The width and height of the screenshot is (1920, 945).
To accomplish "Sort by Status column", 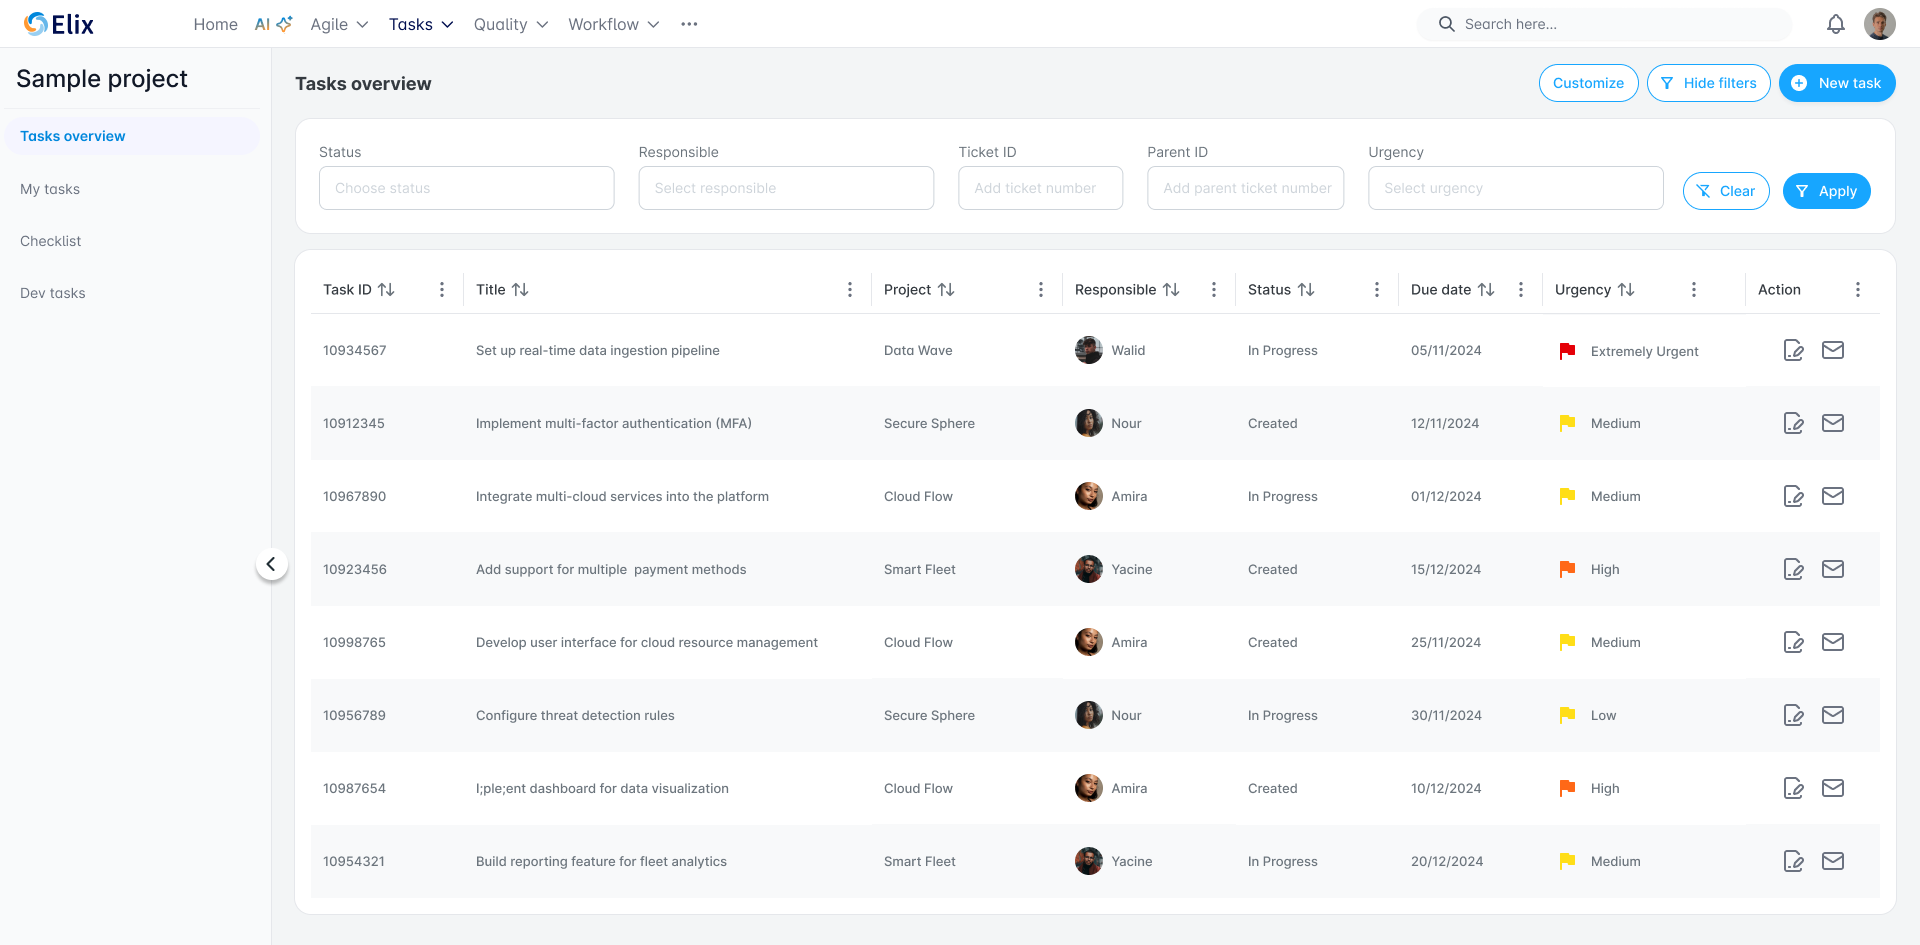I will (x=1306, y=289).
